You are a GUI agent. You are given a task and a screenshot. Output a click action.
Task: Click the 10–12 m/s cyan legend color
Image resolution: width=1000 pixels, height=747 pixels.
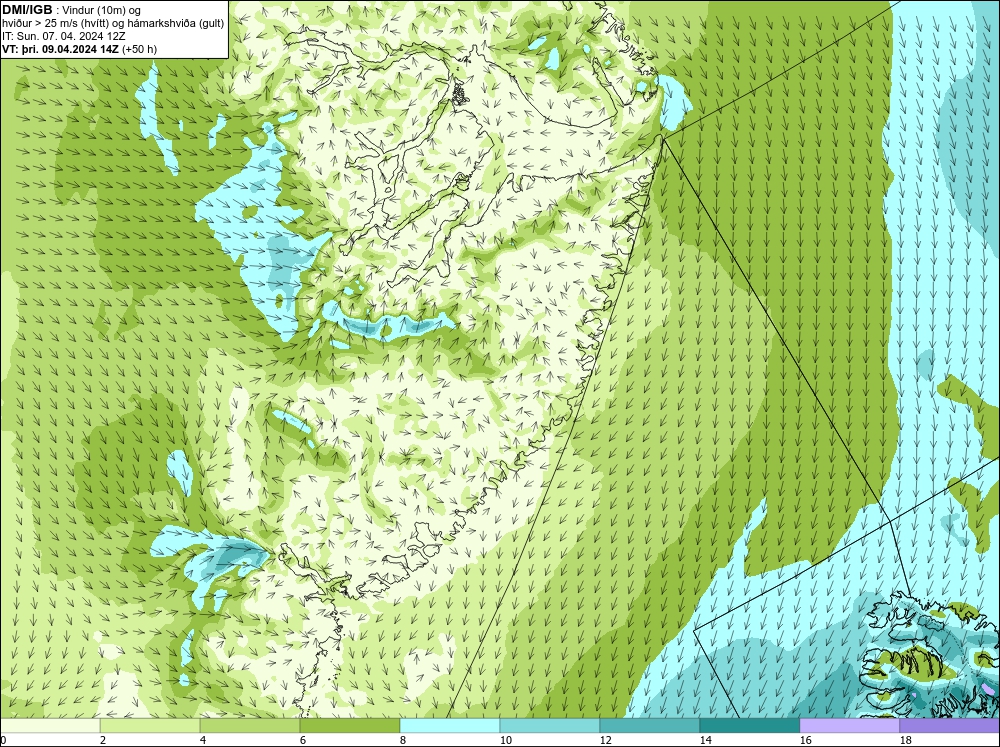click(550, 725)
